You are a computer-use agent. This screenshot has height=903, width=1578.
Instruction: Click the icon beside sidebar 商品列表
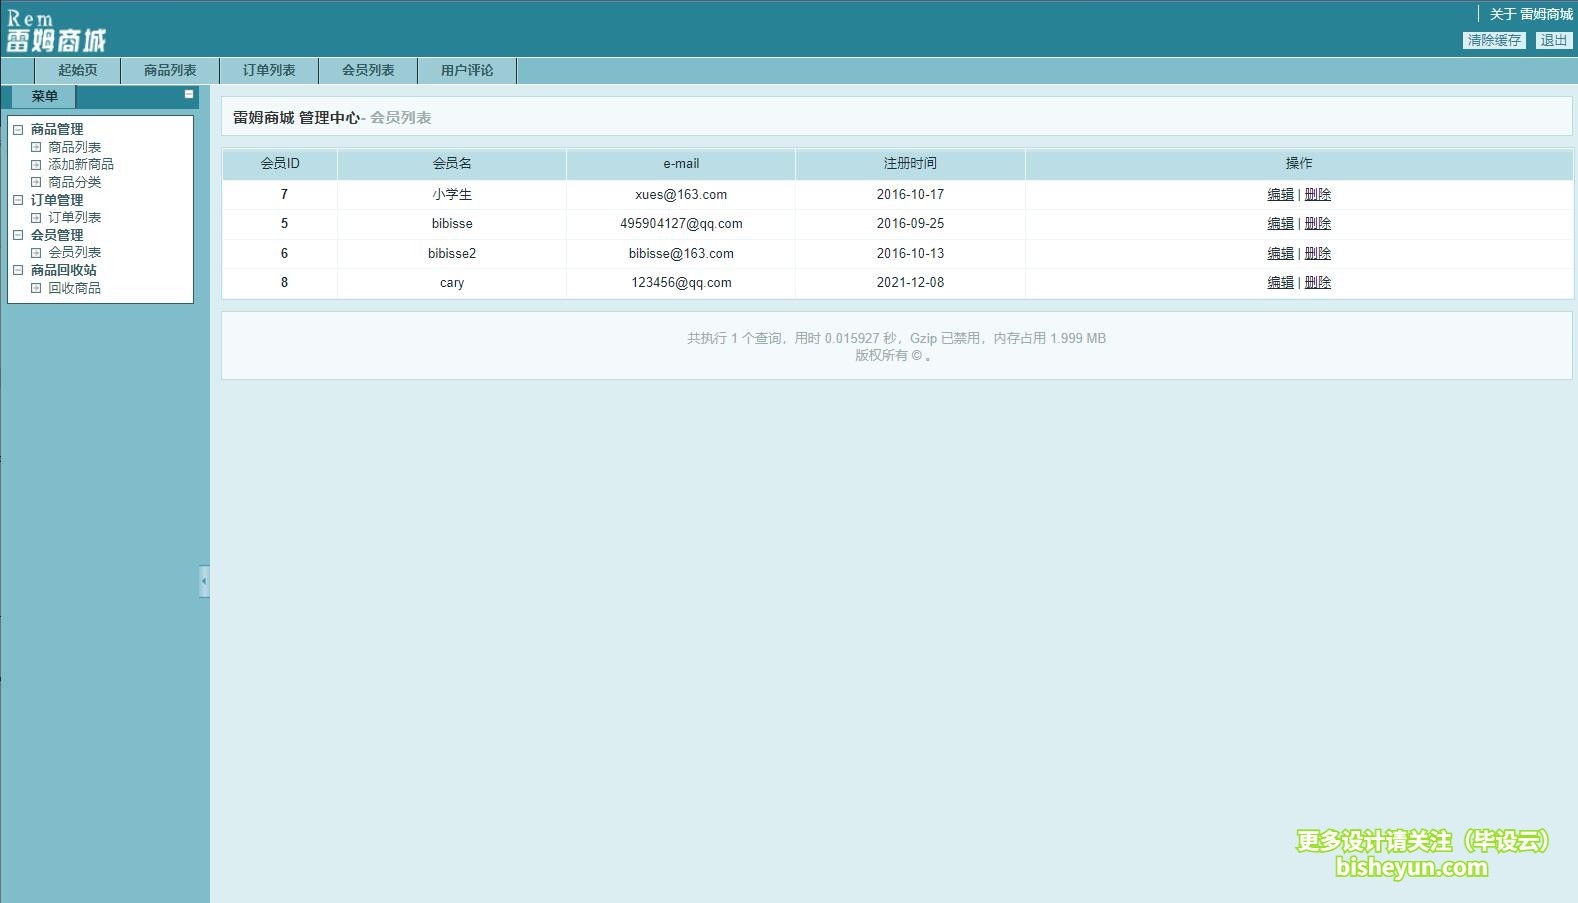[x=36, y=147]
